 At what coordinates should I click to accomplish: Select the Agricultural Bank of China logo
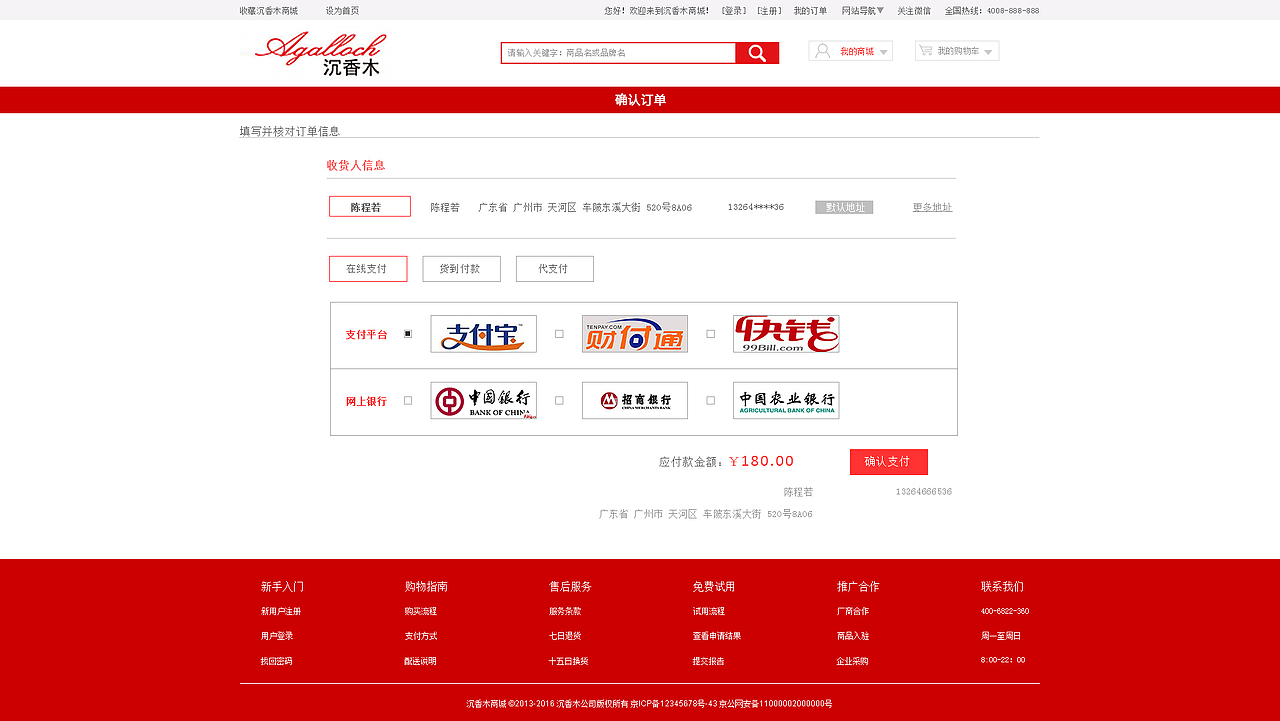point(786,400)
